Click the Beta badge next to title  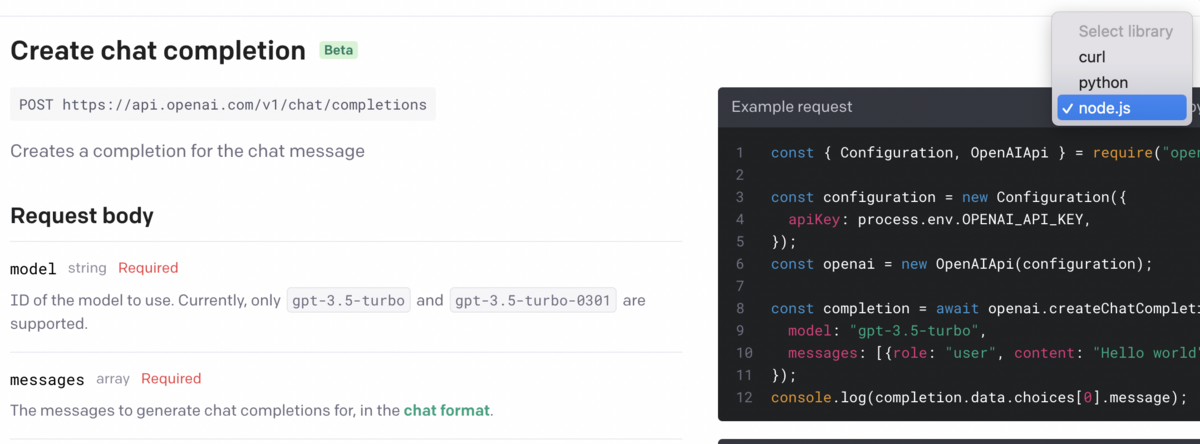[338, 50]
